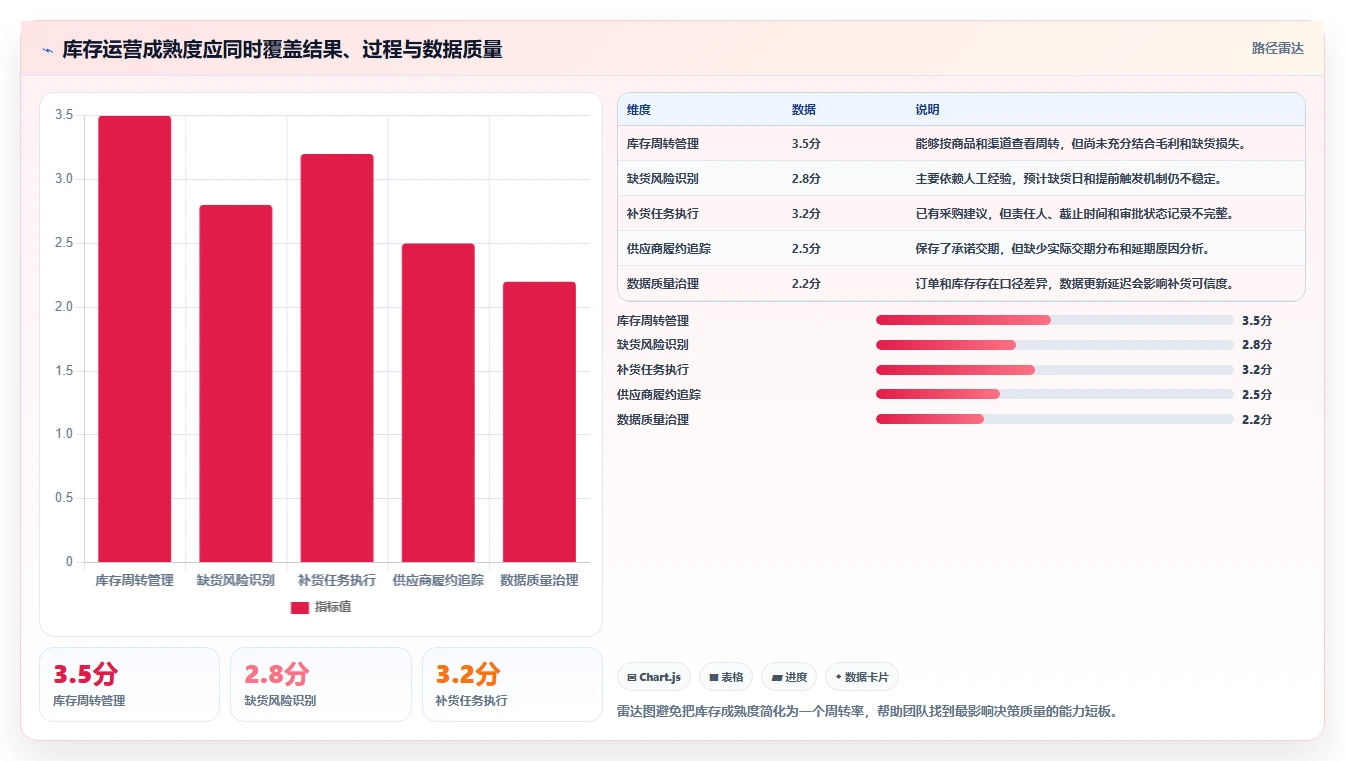Click the 供应商履约追踪 progress bar track
Screen dimensions: 1345x761
coord(1054,395)
